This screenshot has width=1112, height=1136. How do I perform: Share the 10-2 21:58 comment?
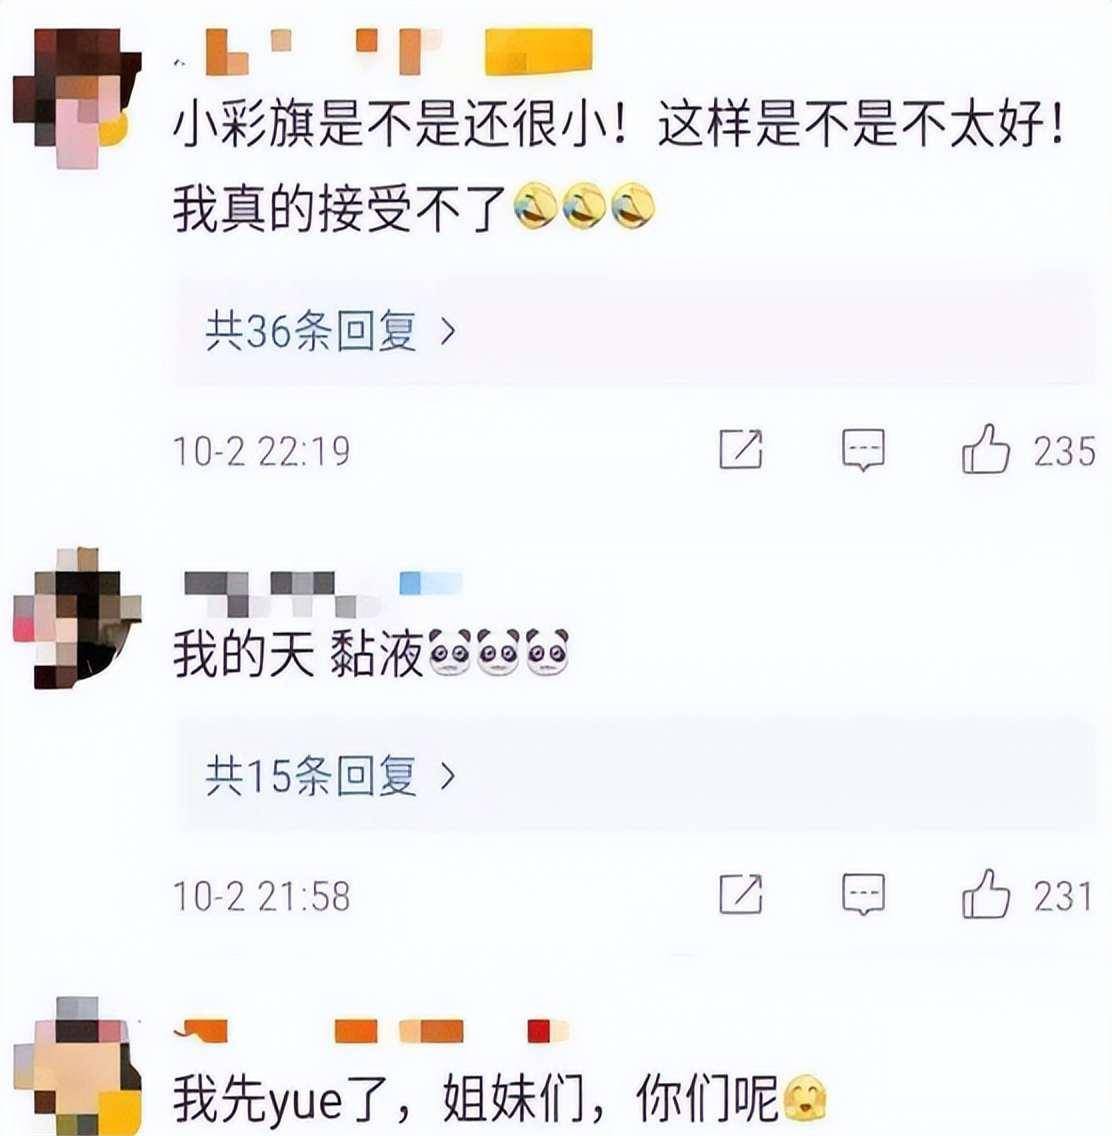(x=741, y=893)
